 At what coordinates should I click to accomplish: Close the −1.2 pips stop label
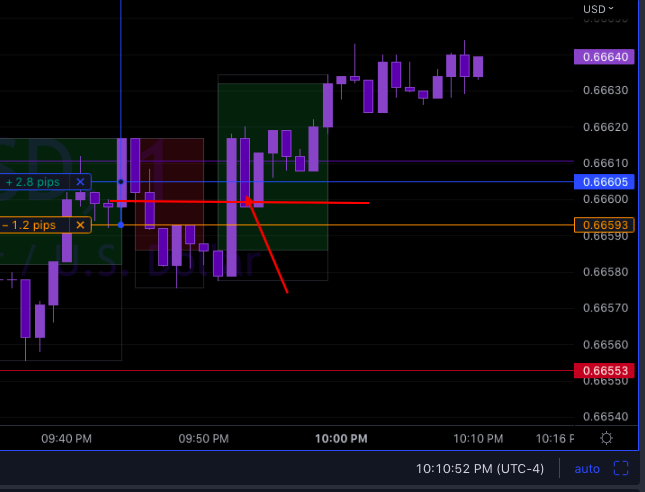(x=80, y=225)
